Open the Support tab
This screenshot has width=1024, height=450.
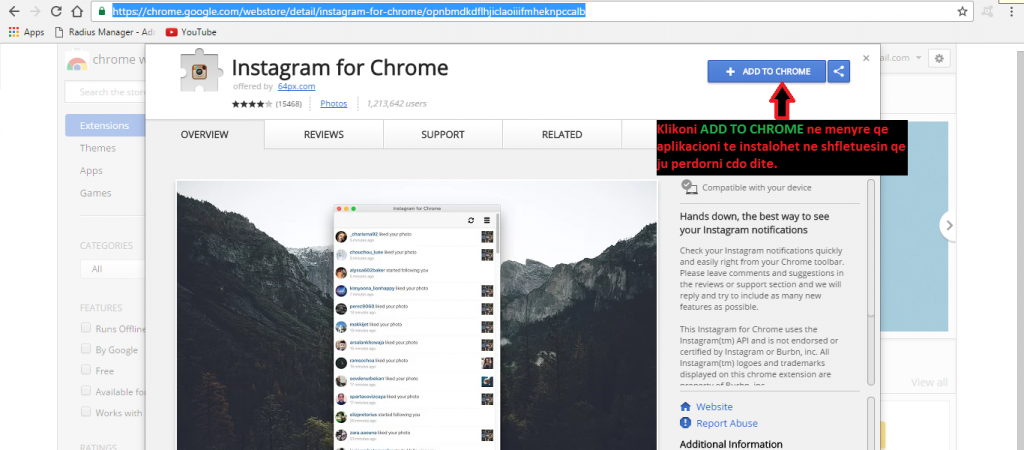click(x=442, y=135)
